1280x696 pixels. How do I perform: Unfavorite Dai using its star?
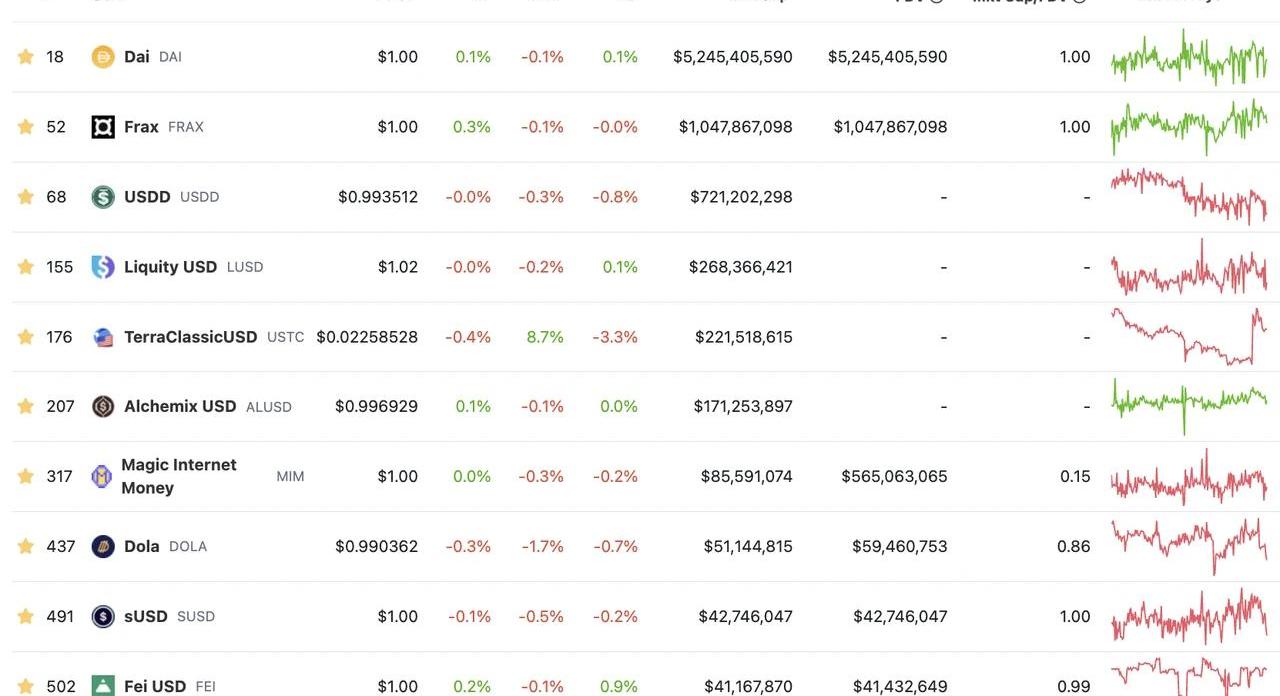pyautogui.click(x=26, y=57)
